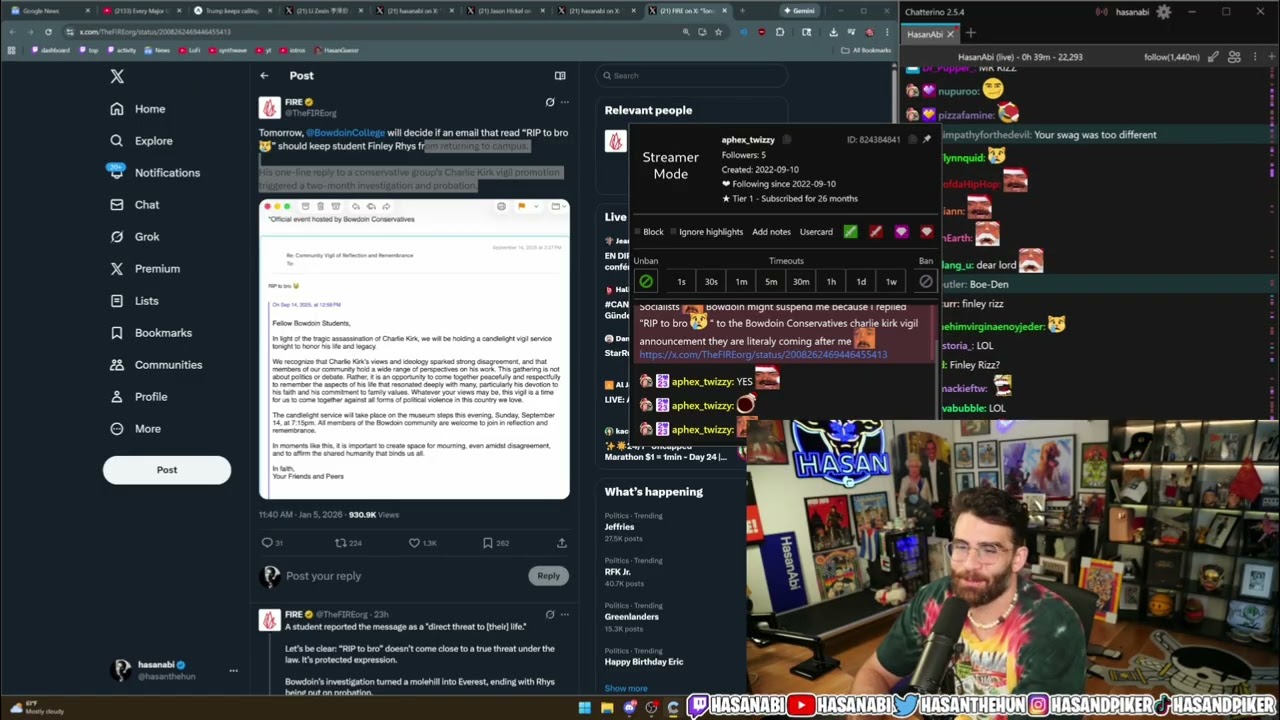Open the RFK Jr. trending topic
The width and height of the screenshot is (1280, 720).
[618, 572]
